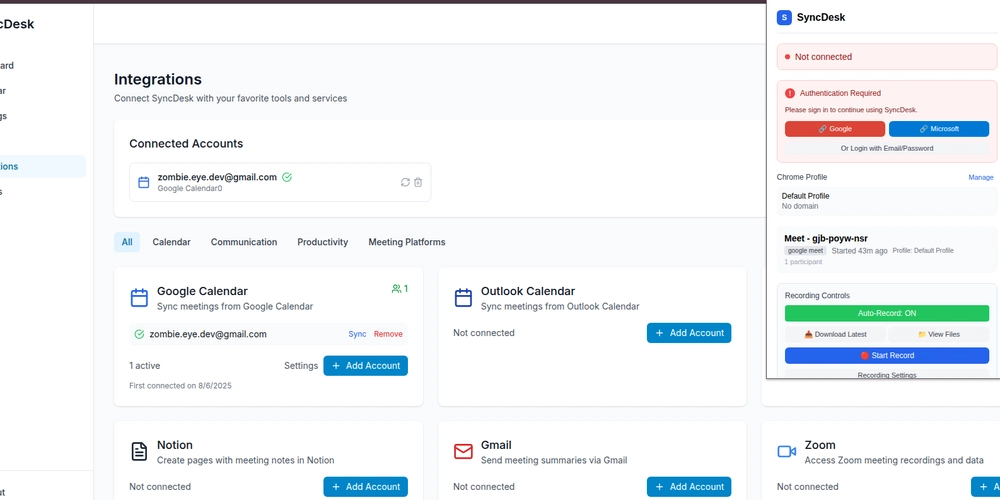
Task: Click the calendar icon in the Connected Accounts row
Action: coord(143,182)
